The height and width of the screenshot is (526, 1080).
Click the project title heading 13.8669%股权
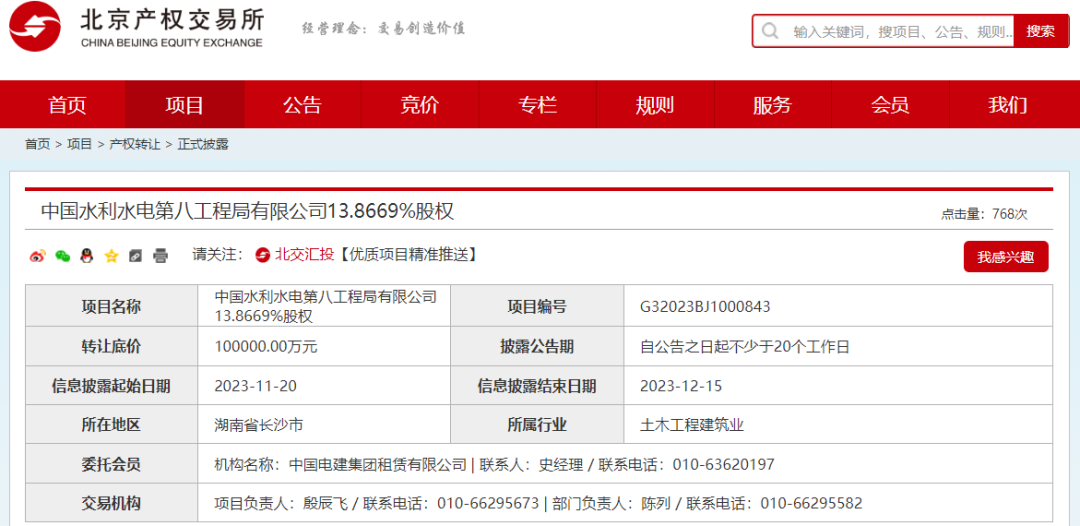click(x=248, y=211)
